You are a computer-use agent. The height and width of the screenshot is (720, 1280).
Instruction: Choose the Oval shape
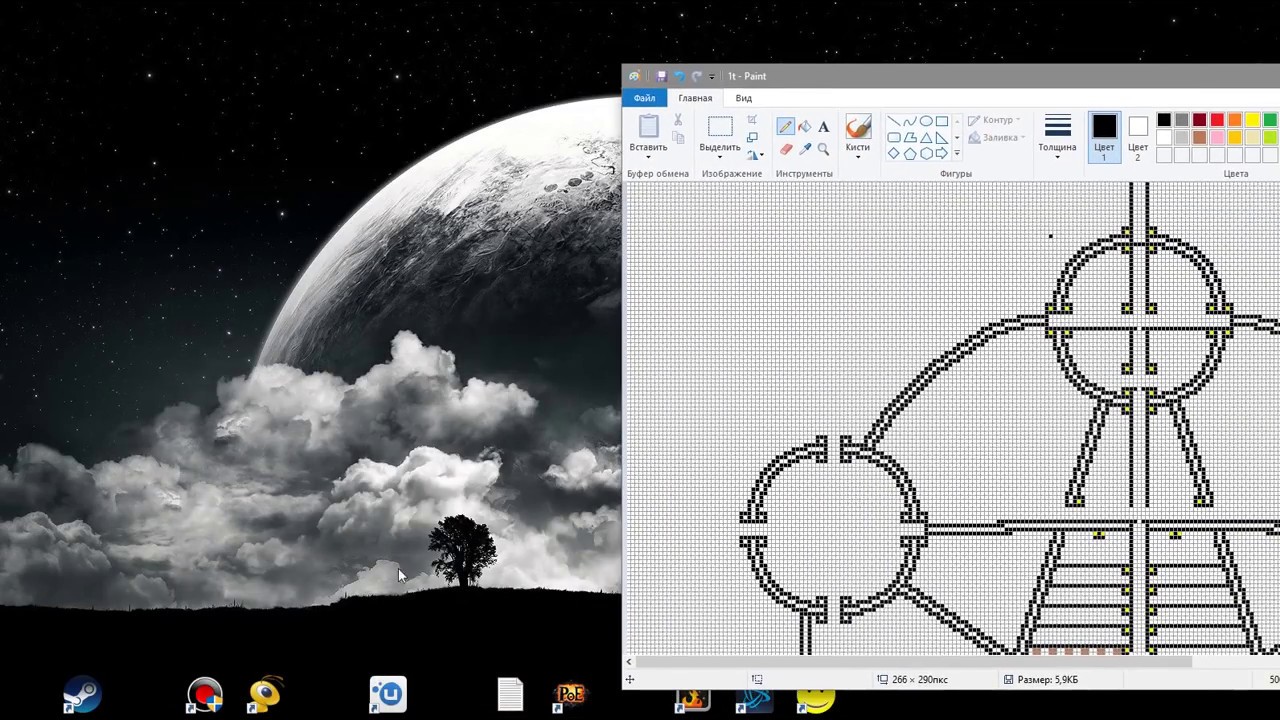pos(926,121)
